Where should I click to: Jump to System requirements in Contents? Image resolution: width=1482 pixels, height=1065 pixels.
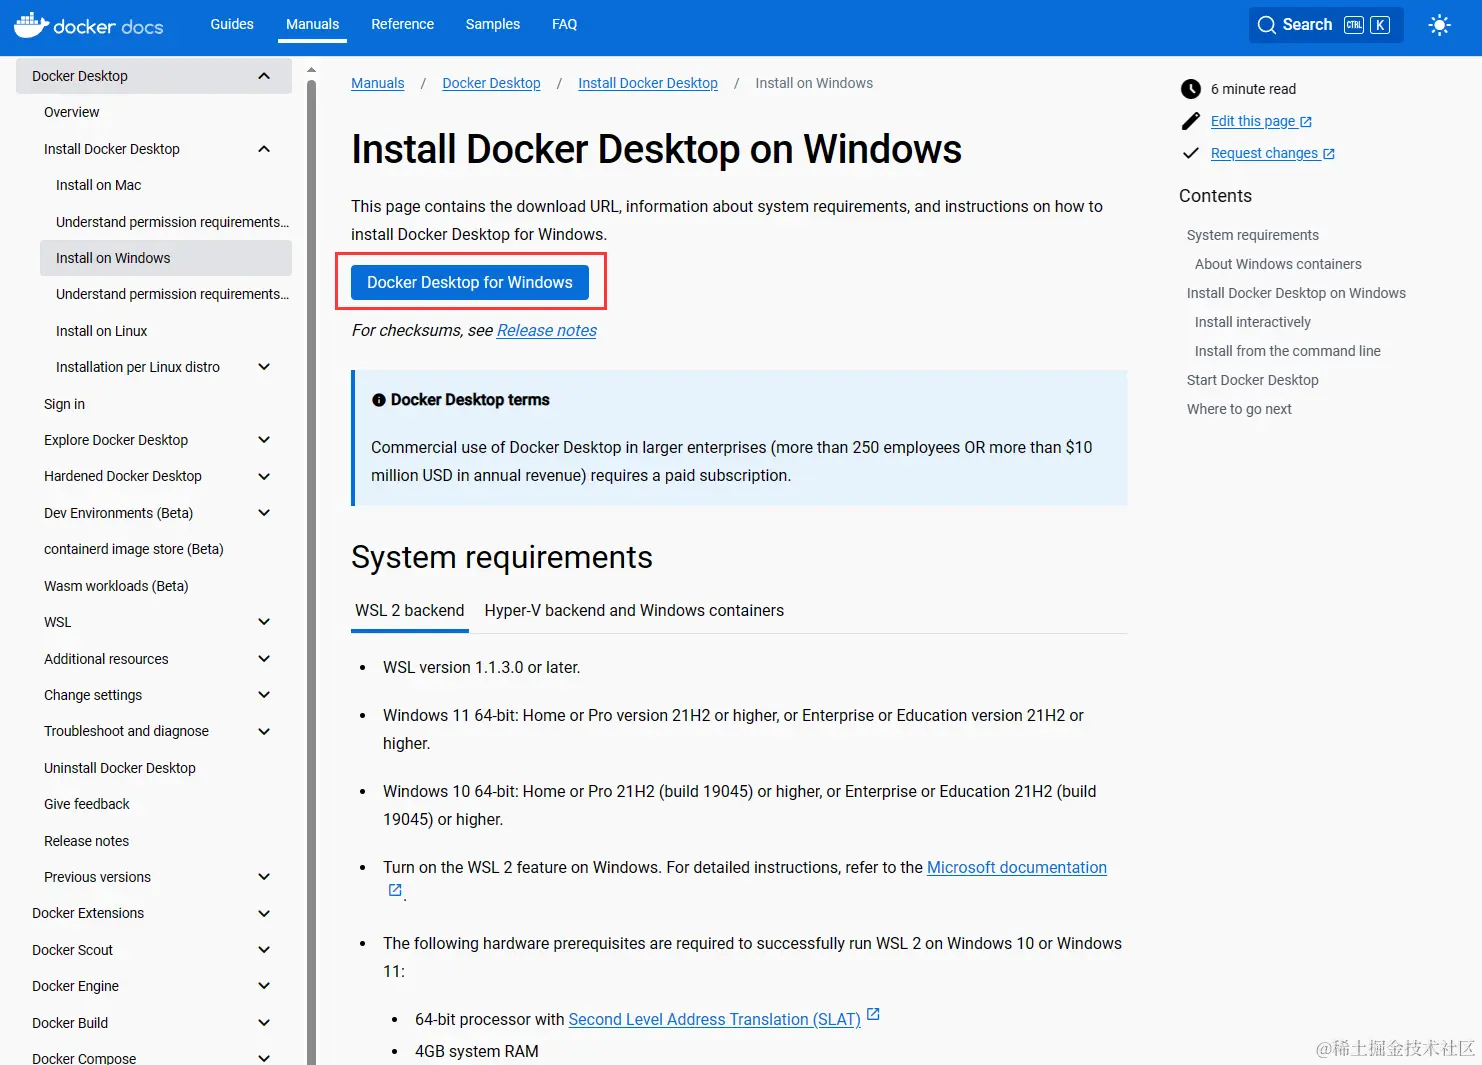click(1252, 235)
